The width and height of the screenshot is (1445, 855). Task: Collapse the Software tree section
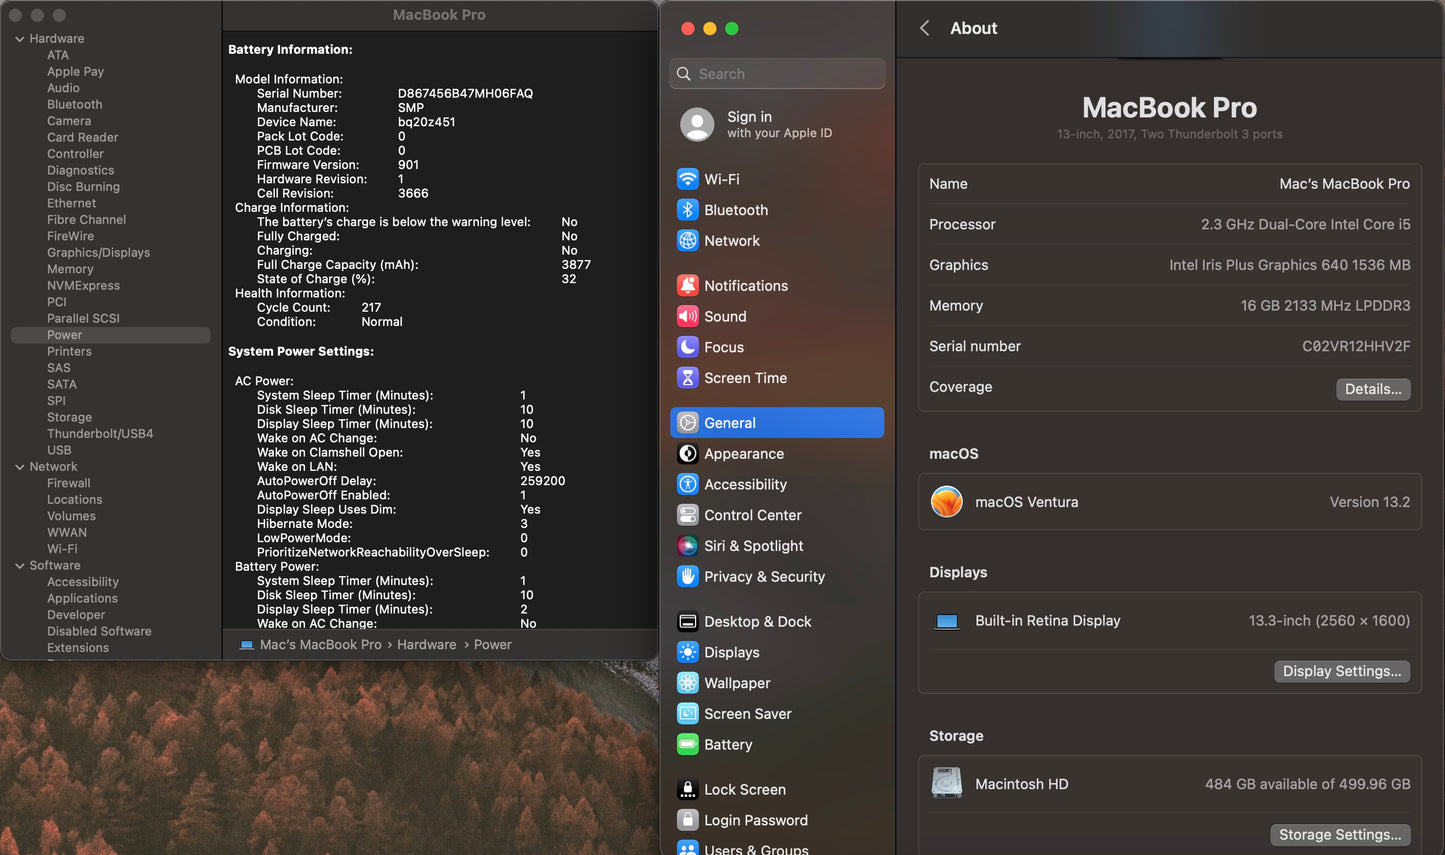[x=19, y=566]
